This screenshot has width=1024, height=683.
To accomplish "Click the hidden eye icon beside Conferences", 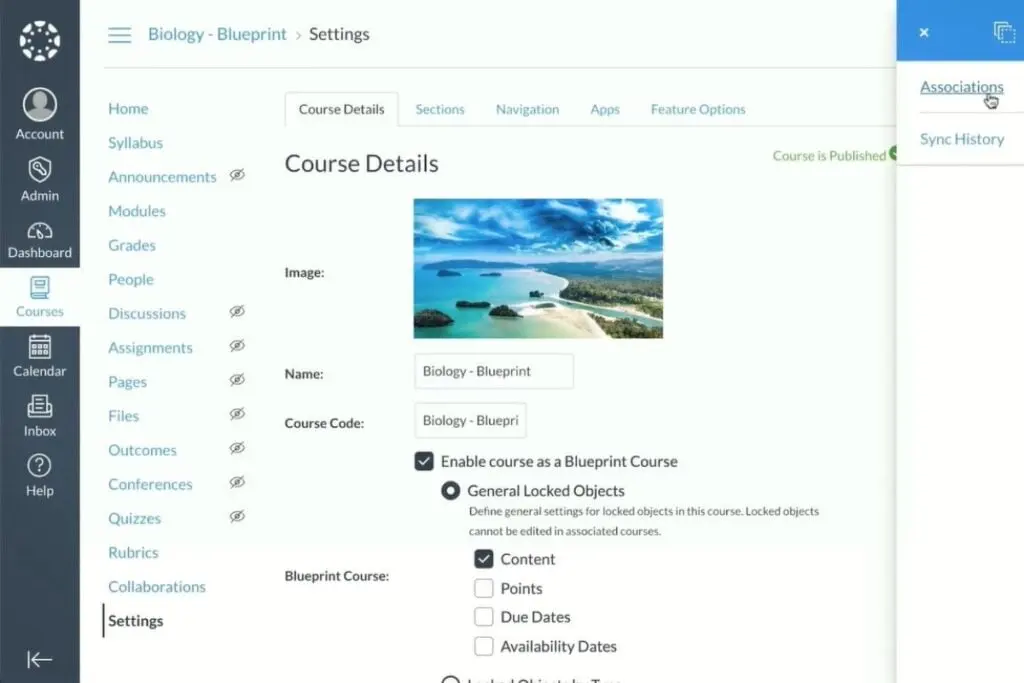I will pos(237,482).
